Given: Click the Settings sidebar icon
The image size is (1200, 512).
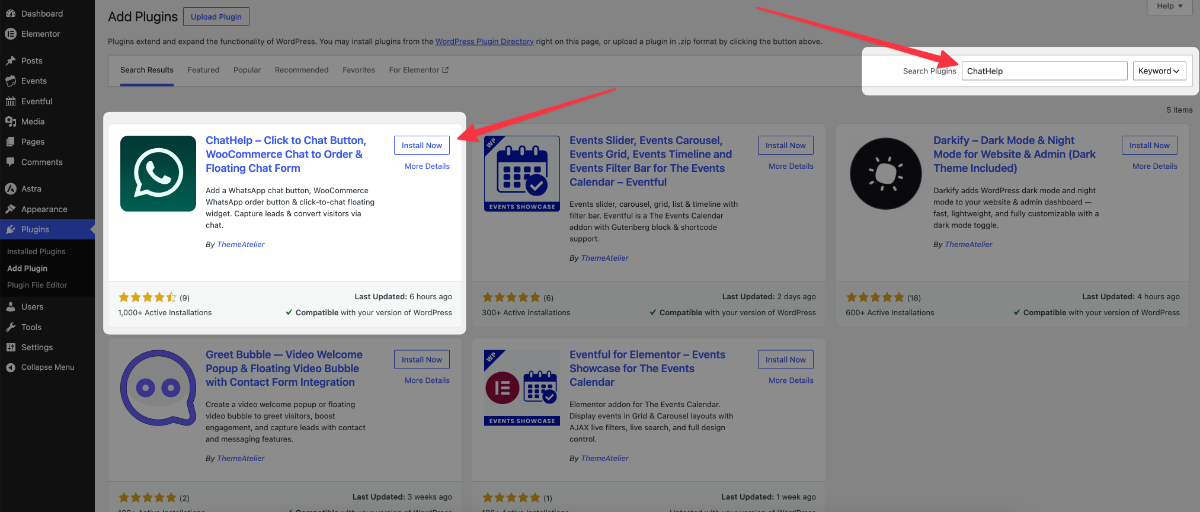Looking at the screenshot, I should click(x=10, y=347).
